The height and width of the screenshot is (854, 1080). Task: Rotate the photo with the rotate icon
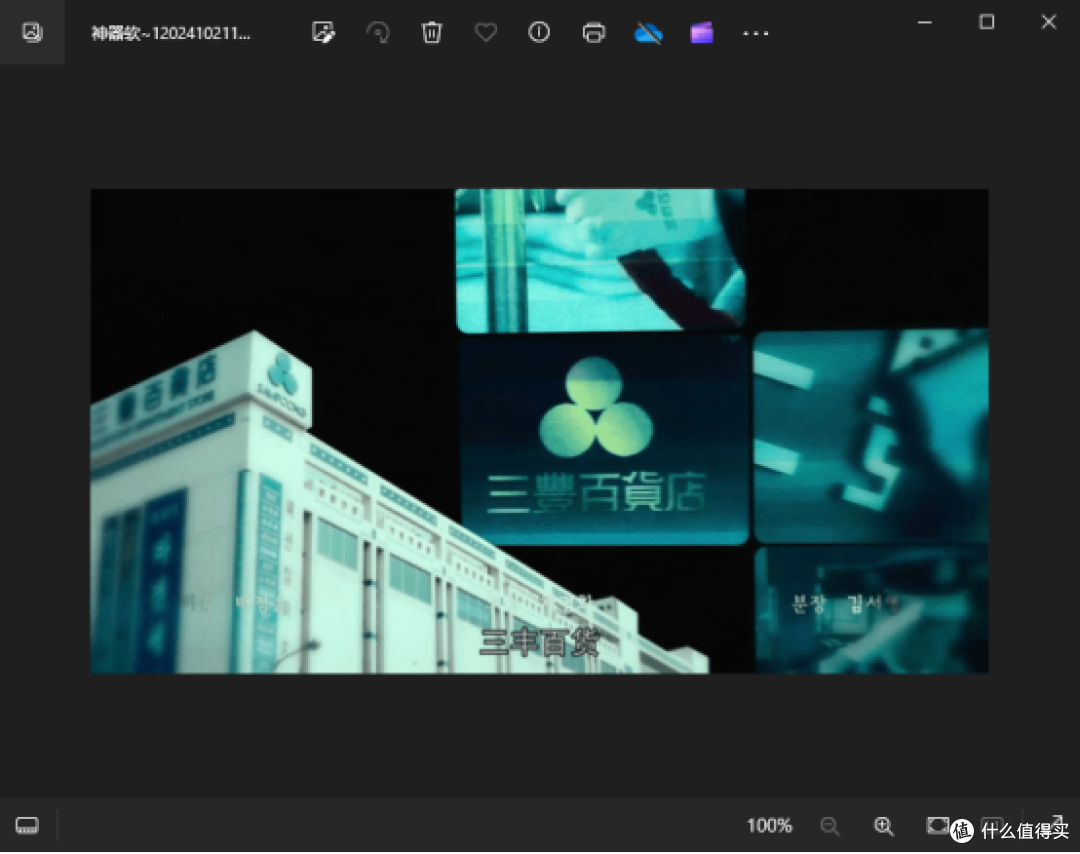(x=377, y=32)
